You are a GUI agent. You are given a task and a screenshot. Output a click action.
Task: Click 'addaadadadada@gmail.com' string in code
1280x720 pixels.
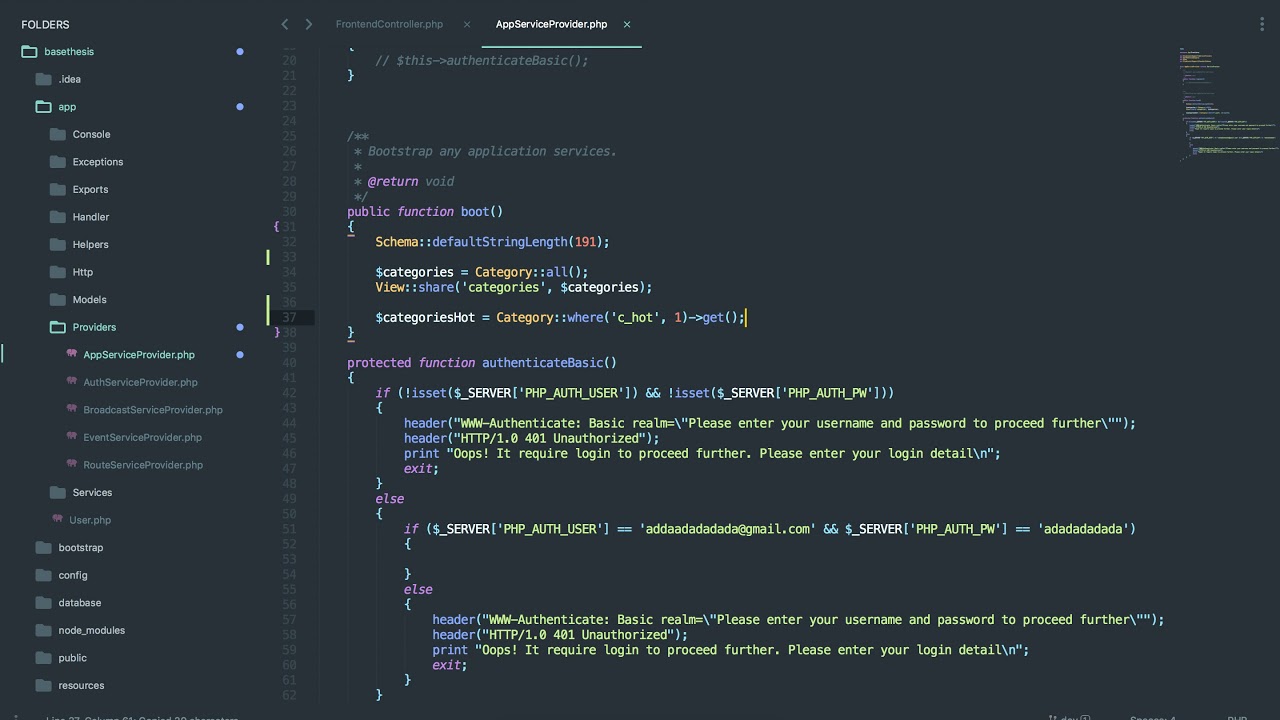point(727,529)
